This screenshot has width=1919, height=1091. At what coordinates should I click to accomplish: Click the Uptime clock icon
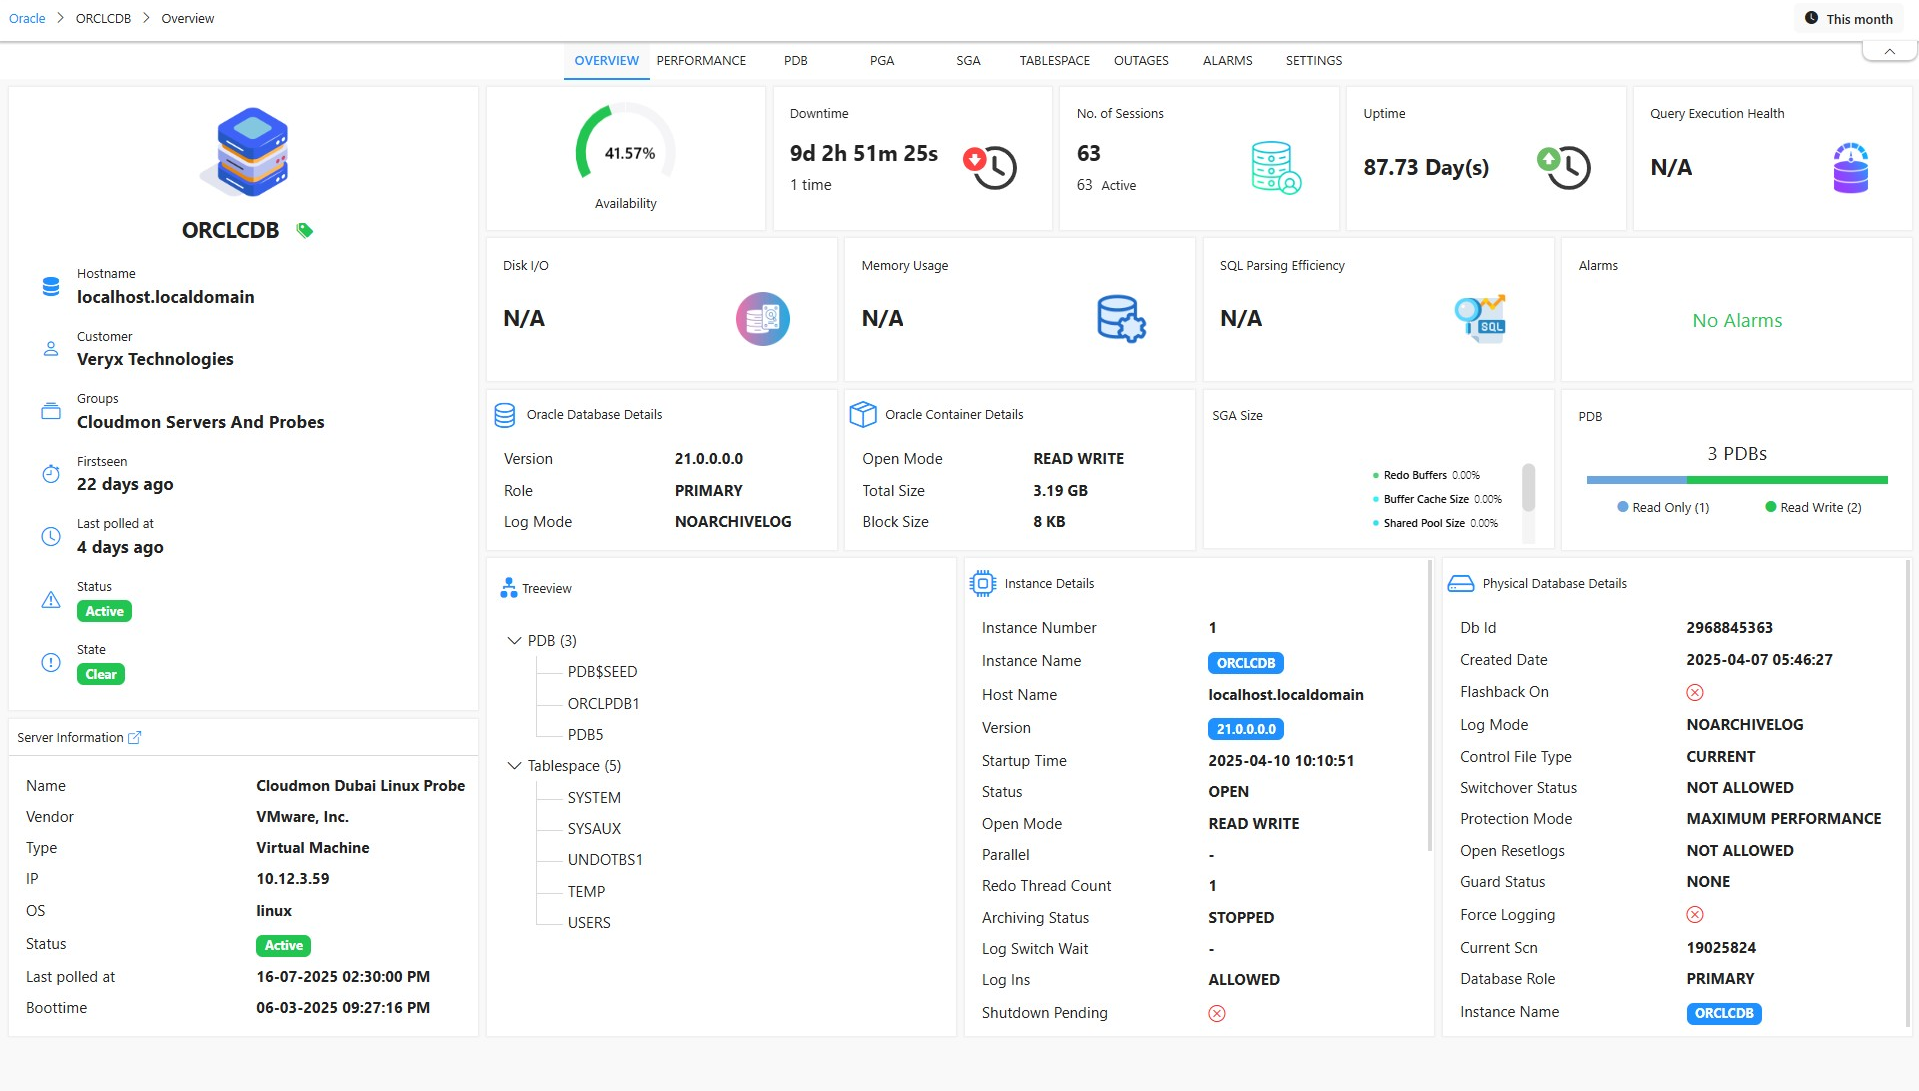click(1563, 167)
